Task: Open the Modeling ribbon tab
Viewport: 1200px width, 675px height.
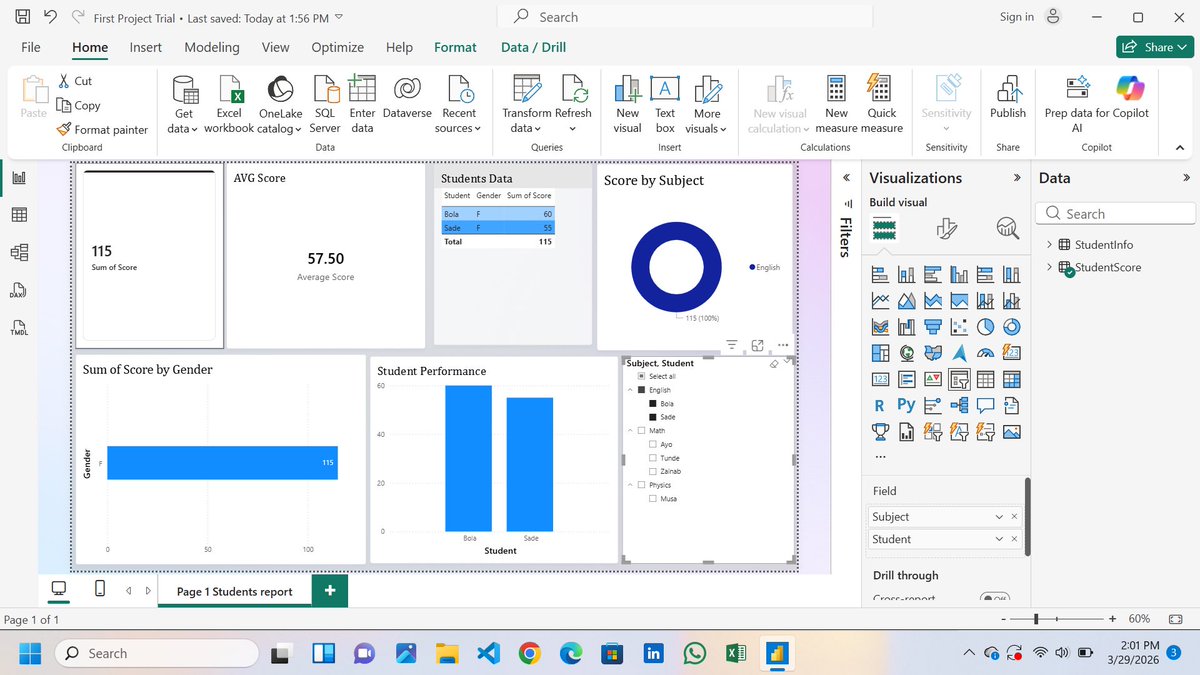Action: 212,47
